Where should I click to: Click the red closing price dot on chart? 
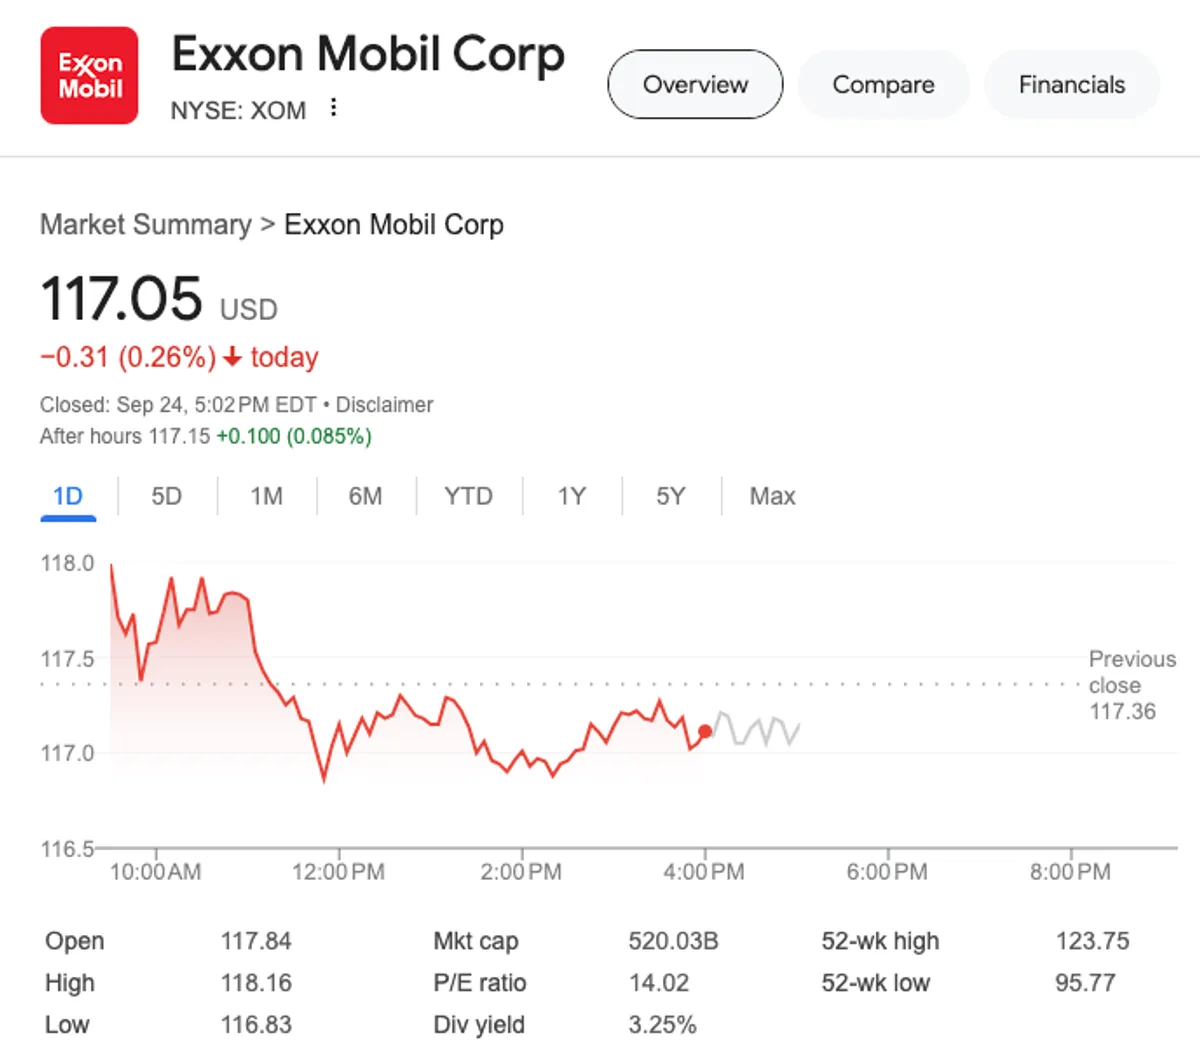pos(705,732)
